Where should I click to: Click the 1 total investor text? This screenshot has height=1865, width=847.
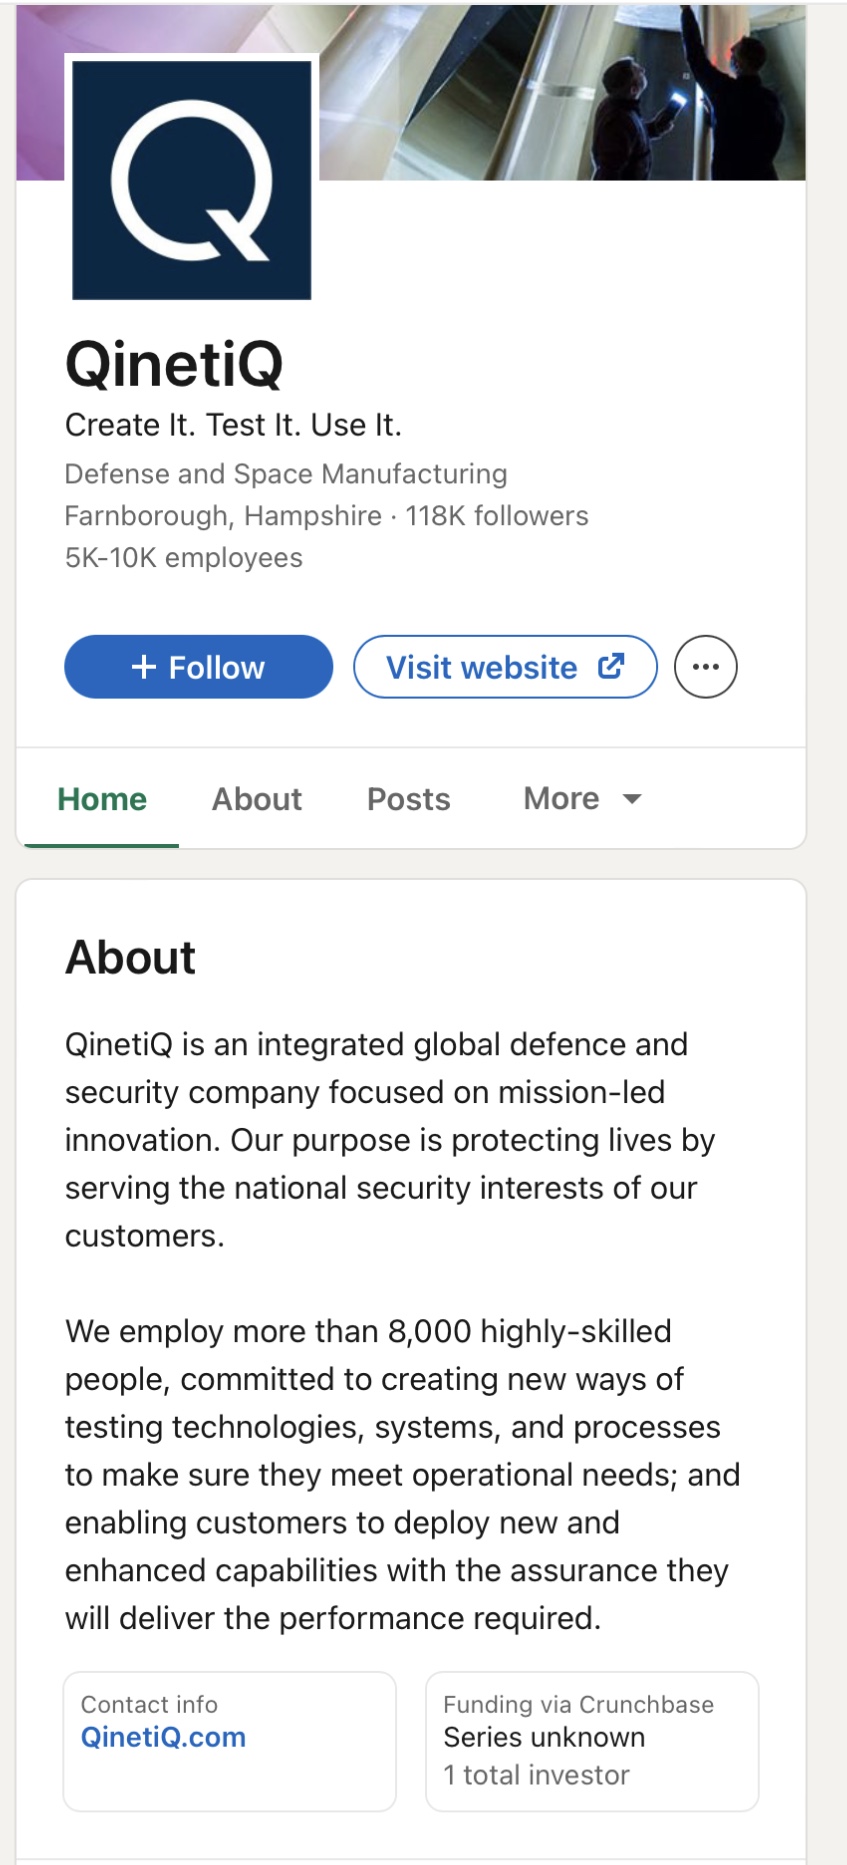[x=536, y=1775]
